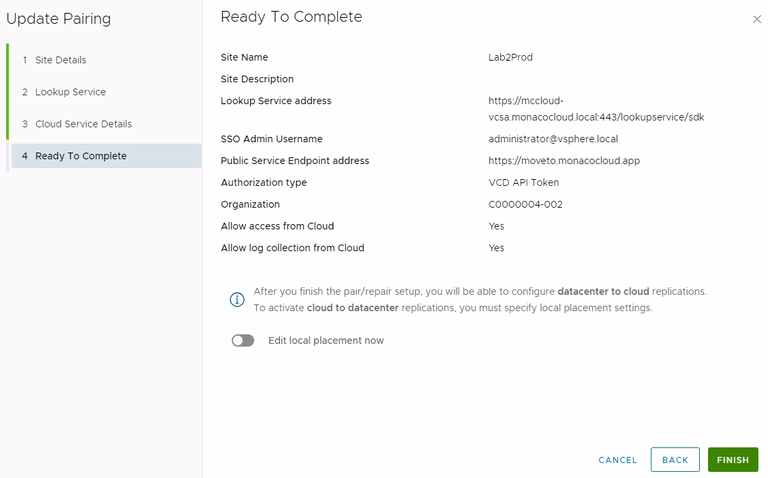The image size is (768, 478).
Task: Click the information icon beside the note
Action: [237, 299]
